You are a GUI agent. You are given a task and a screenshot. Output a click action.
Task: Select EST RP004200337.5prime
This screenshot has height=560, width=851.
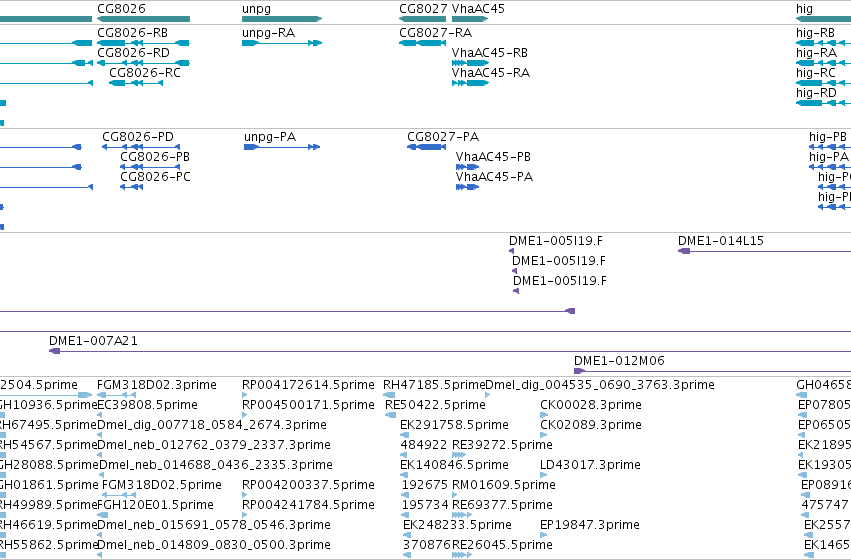(308, 485)
